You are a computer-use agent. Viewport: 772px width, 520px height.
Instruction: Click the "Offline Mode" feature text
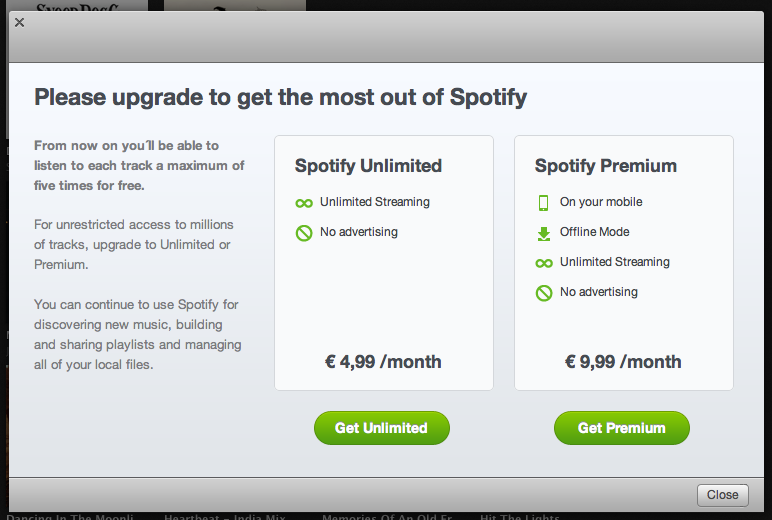pos(594,232)
